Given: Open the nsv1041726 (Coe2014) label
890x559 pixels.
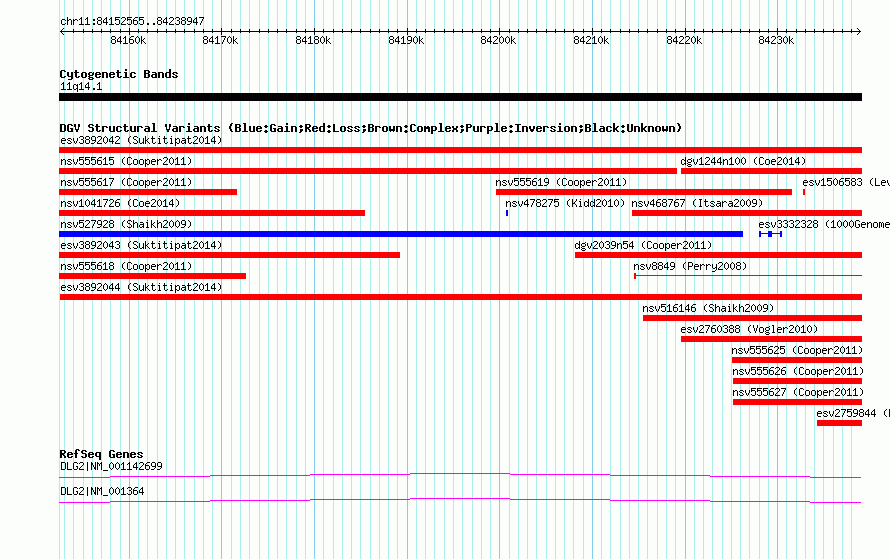Looking at the screenshot, I should pyautogui.click(x=120, y=203).
